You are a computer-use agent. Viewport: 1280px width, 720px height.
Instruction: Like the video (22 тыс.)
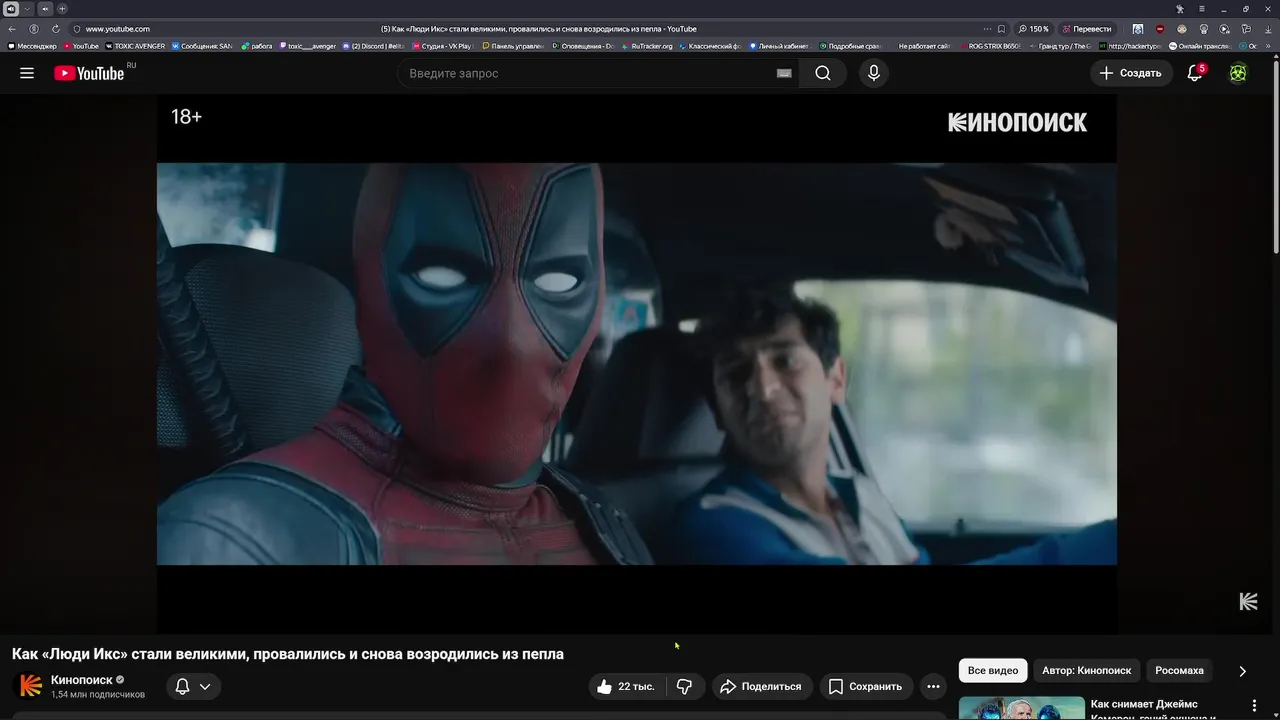[x=626, y=686]
